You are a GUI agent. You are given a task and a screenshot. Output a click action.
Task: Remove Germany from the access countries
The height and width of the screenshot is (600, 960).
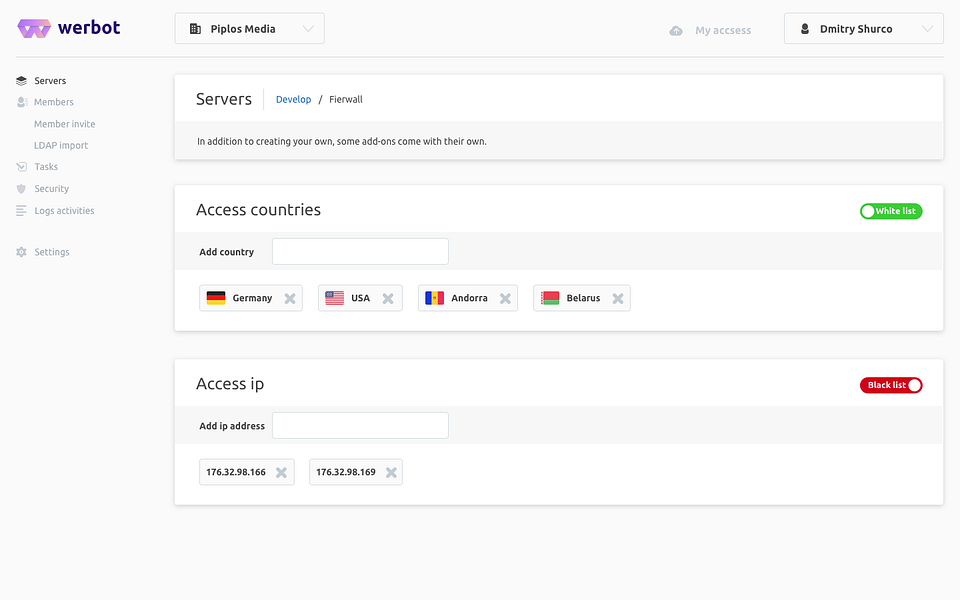click(290, 299)
